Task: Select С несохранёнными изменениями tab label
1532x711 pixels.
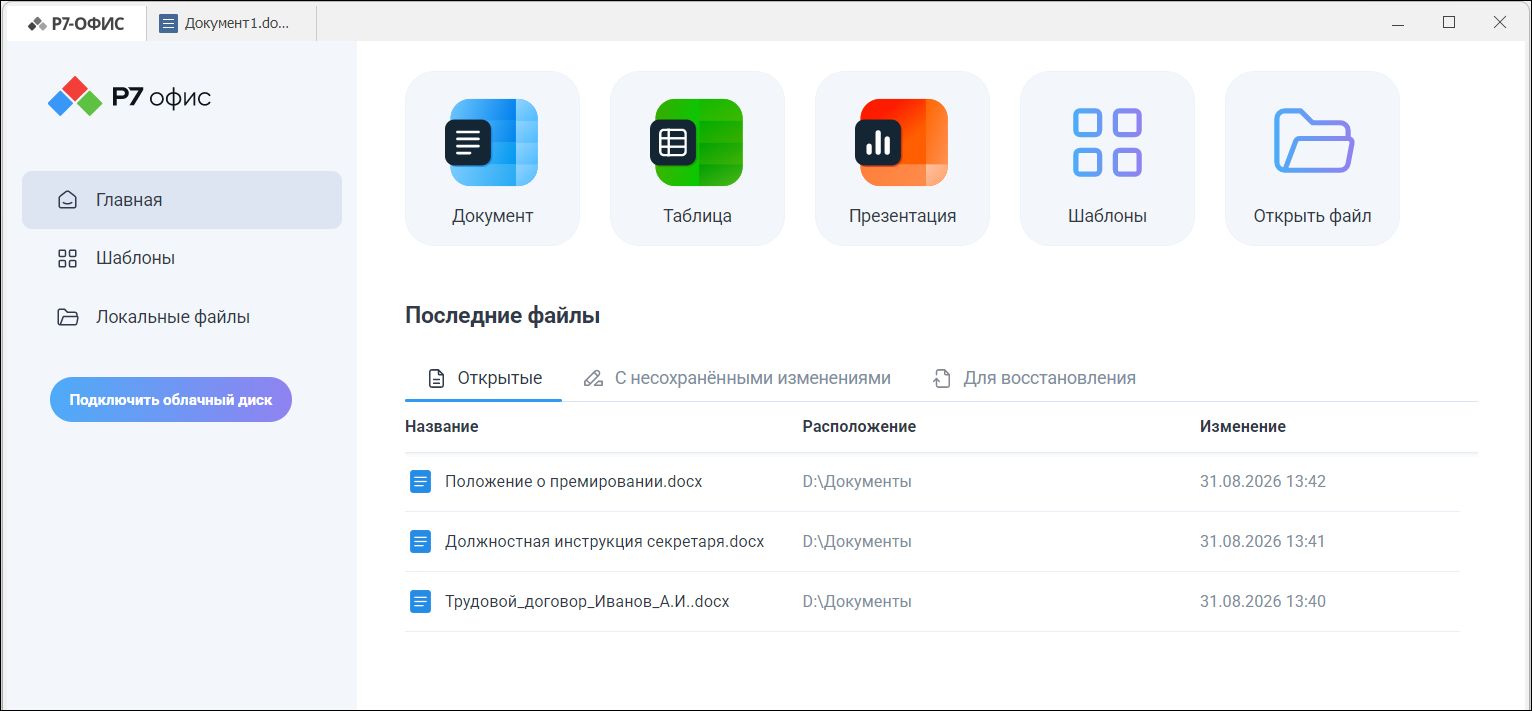Action: tap(753, 378)
